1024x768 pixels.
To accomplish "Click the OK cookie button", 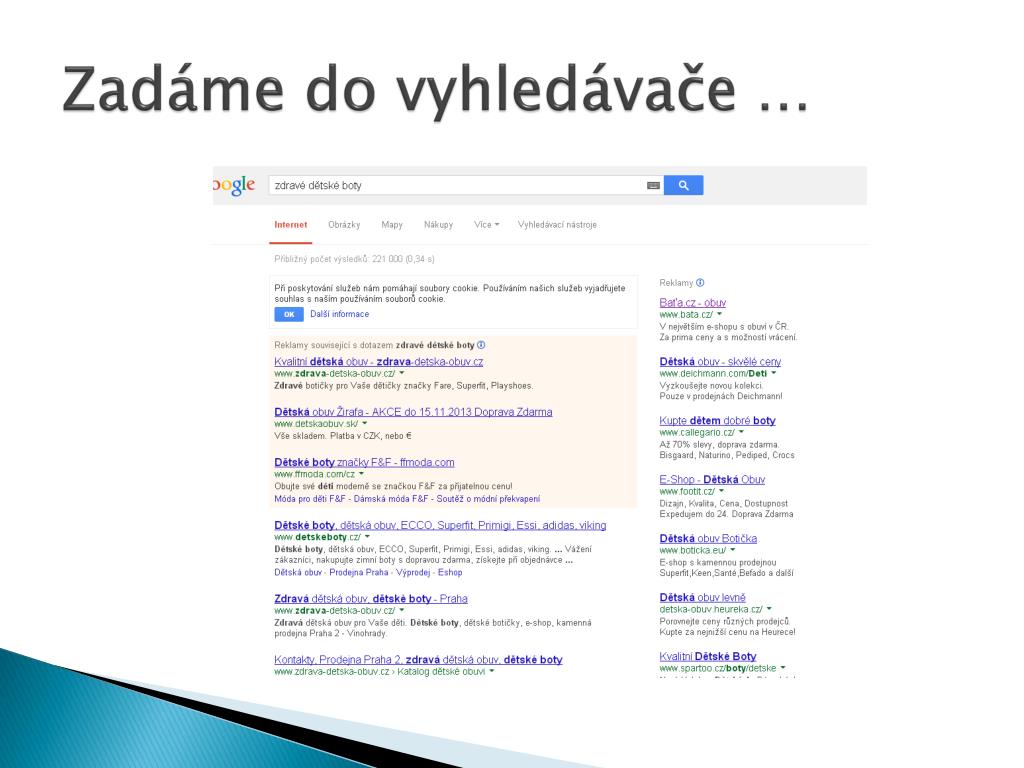I will point(289,314).
